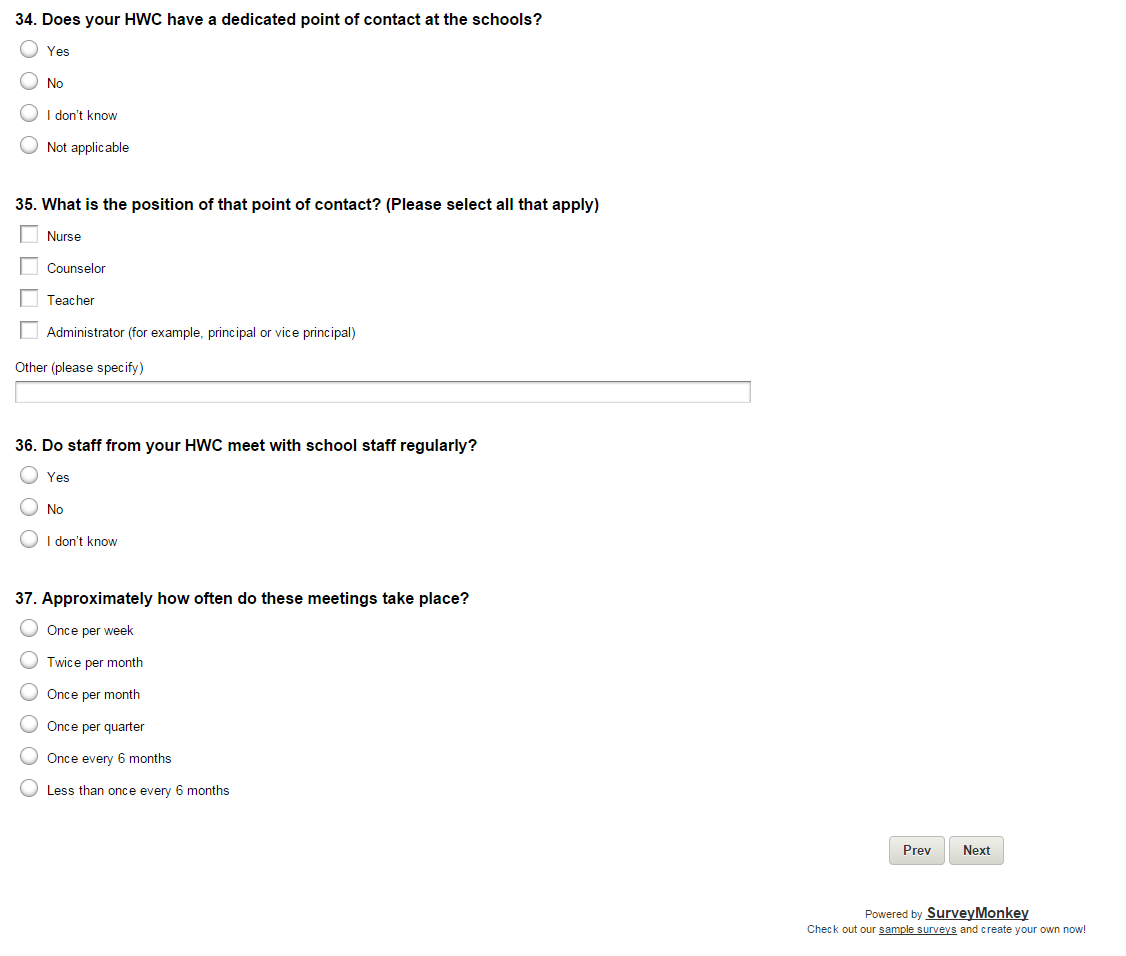Choose Not applicable for question 34
This screenshot has height=956, width=1126.
coord(29,146)
